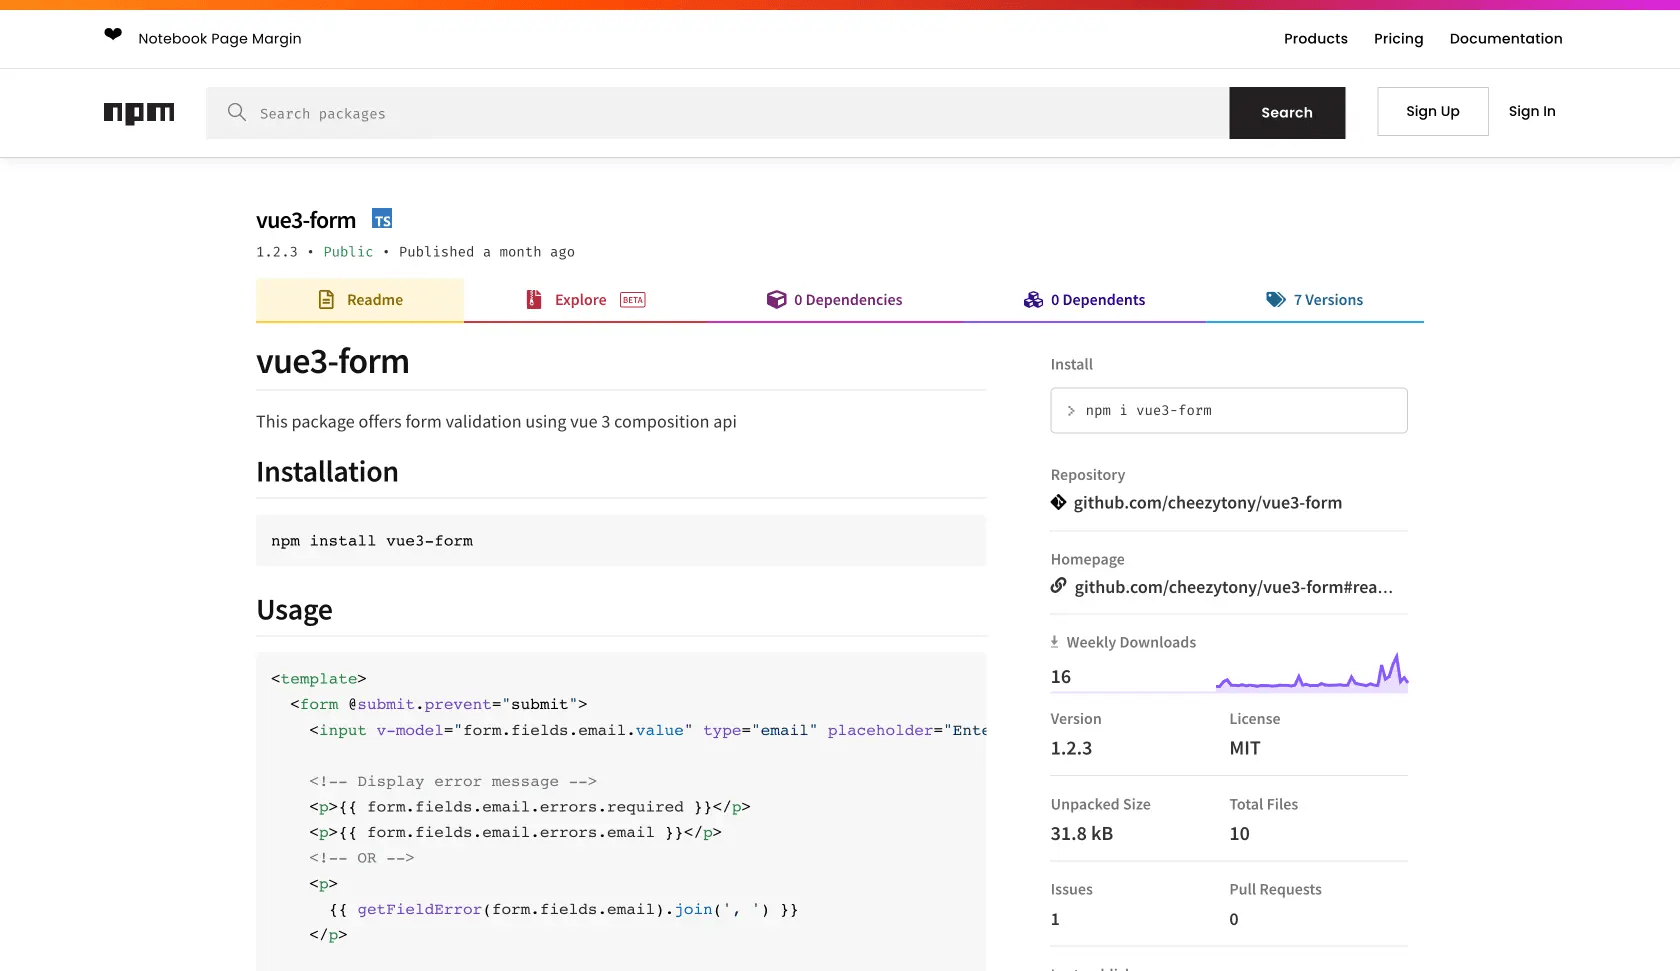Click the Pull Requests count 0

tap(1234, 919)
